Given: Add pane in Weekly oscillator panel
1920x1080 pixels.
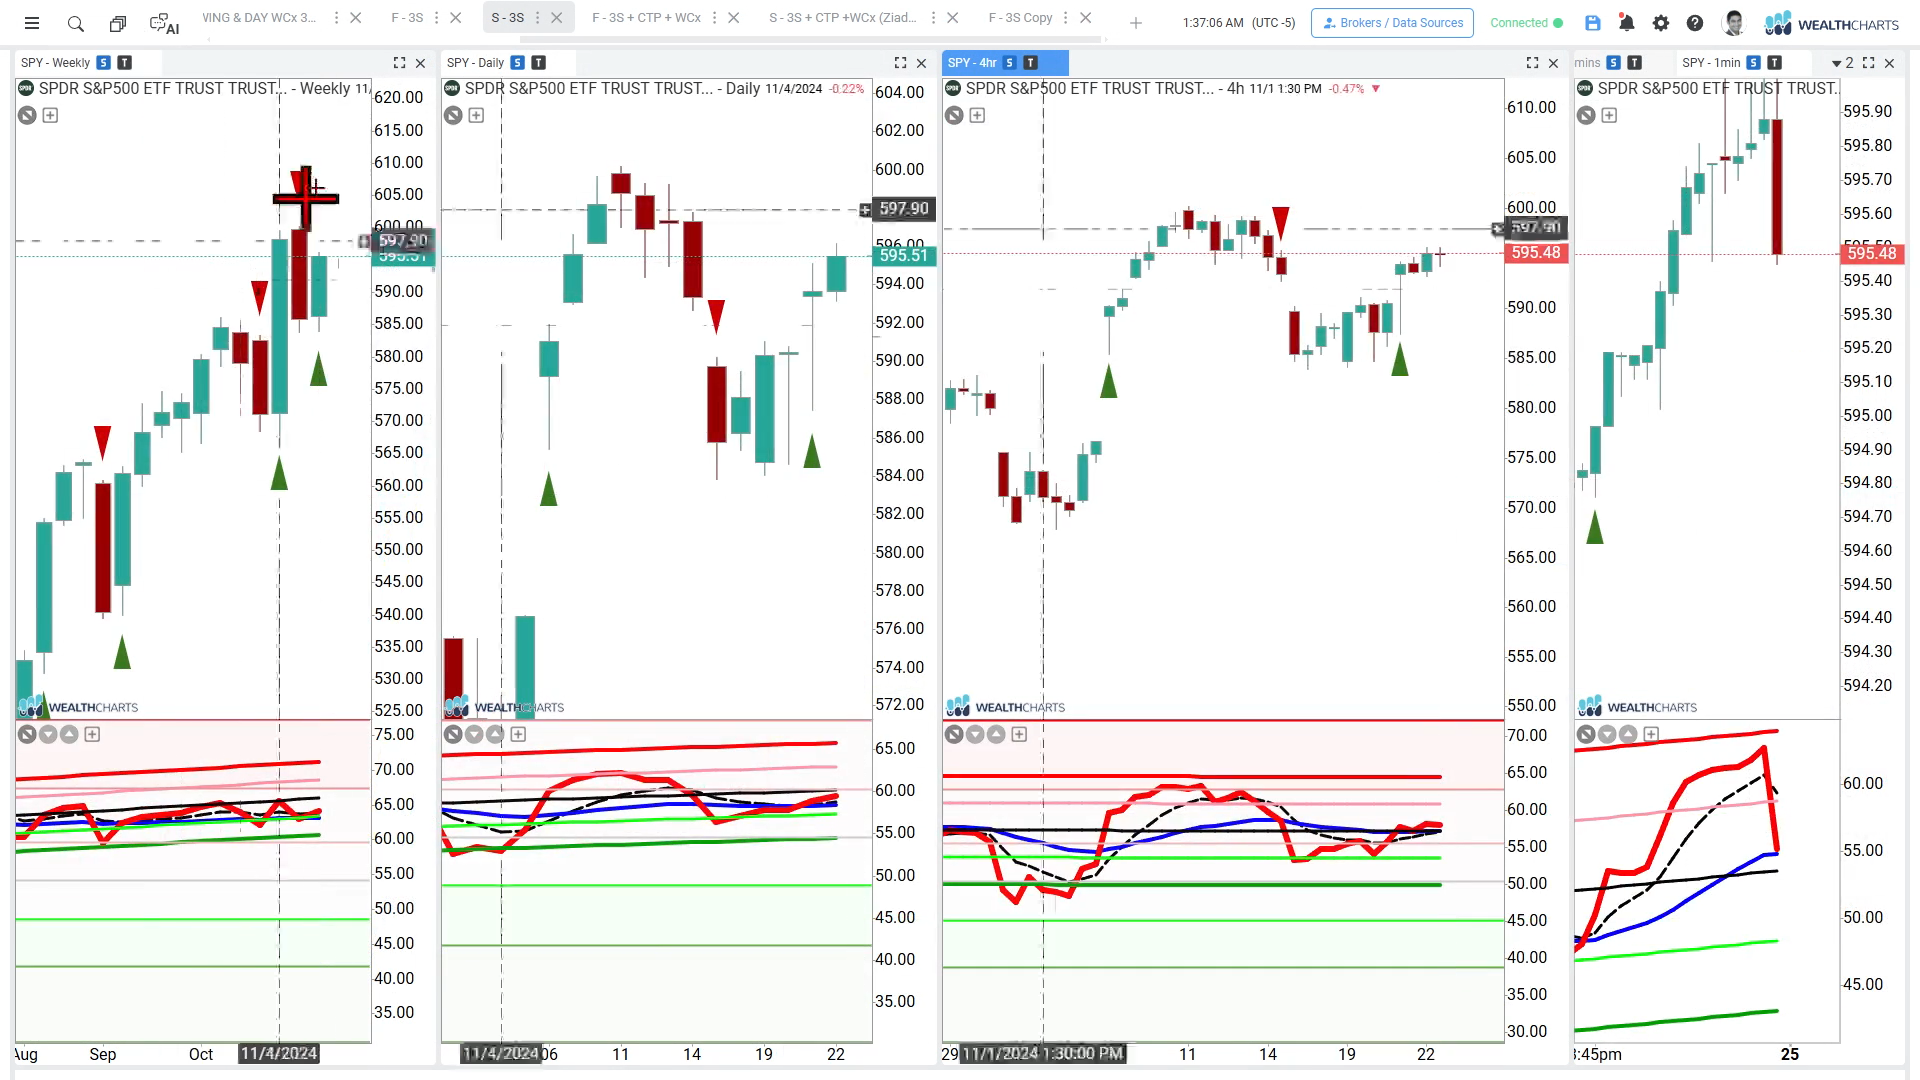Looking at the screenshot, I should coord(92,735).
